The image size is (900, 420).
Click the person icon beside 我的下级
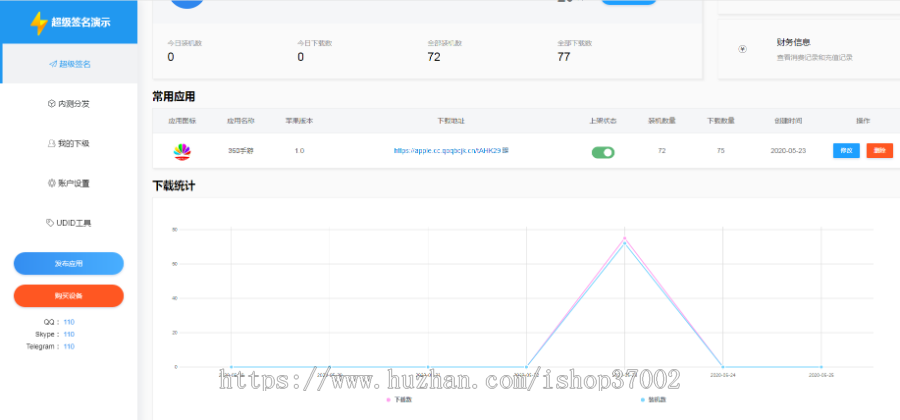click(x=51, y=143)
